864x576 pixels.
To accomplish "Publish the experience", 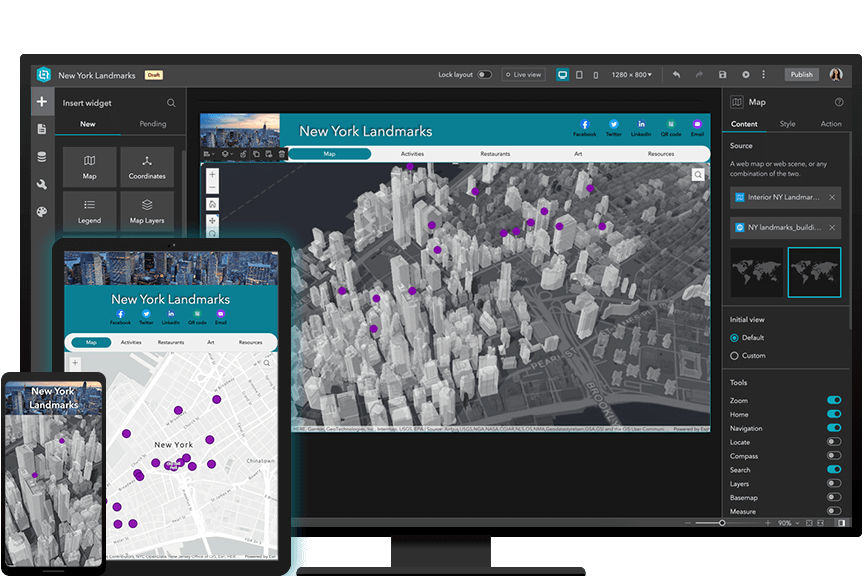I will [801, 74].
